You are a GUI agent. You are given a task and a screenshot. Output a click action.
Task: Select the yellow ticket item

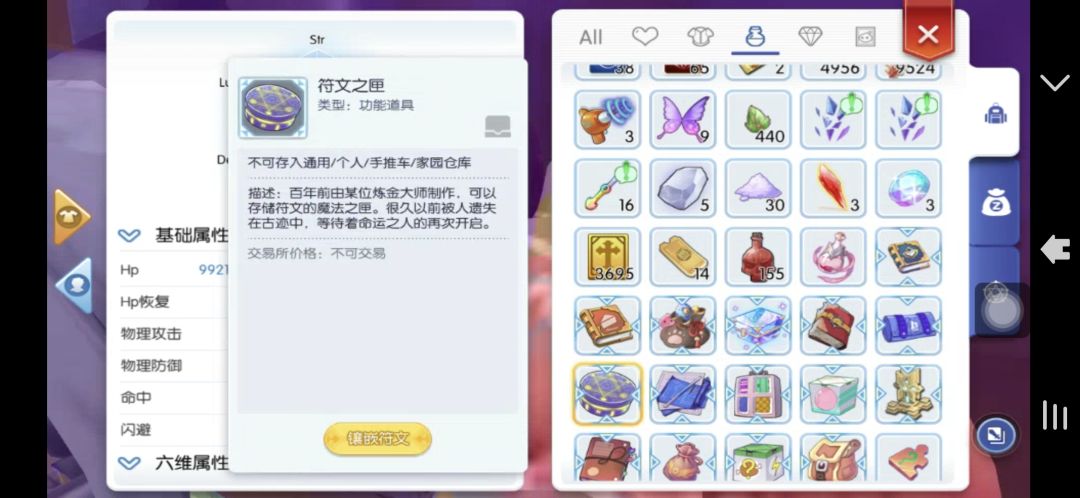(x=683, y=257)
